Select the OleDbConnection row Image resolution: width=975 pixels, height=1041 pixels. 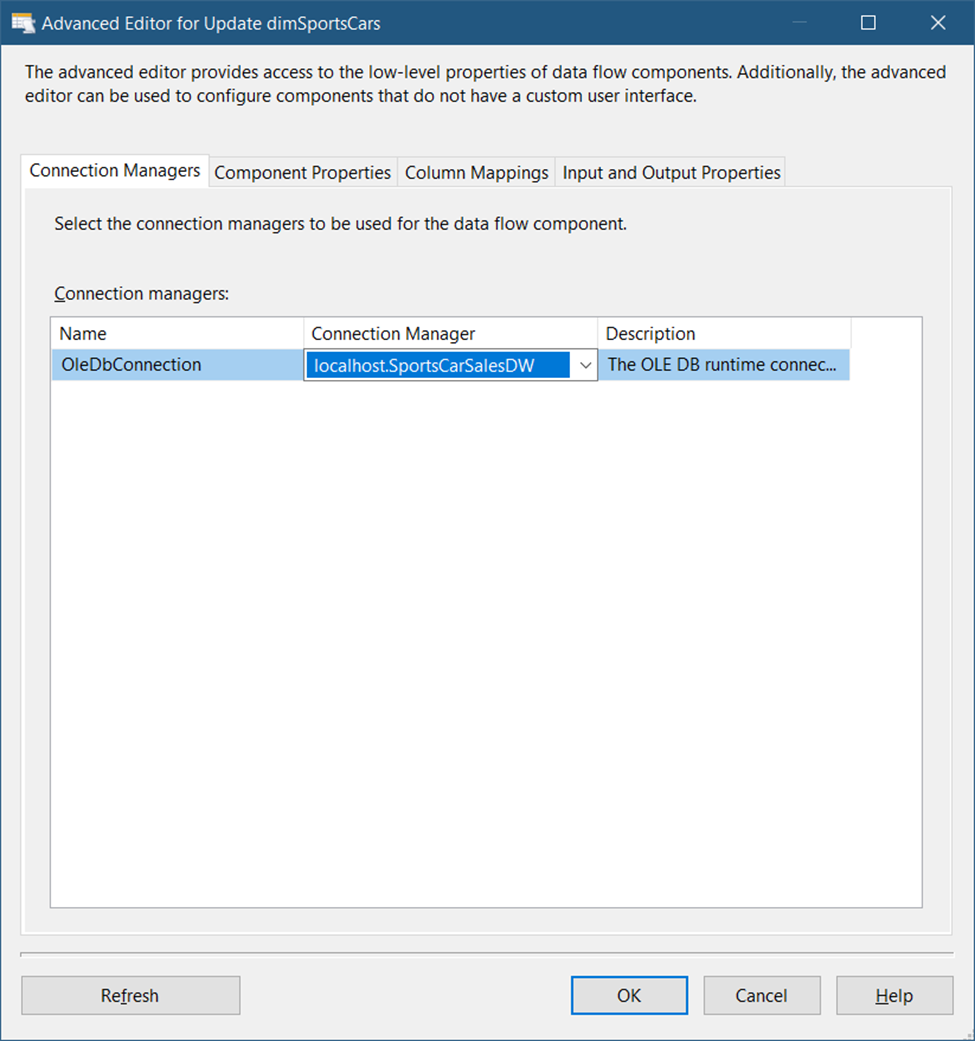click(177, 364)
